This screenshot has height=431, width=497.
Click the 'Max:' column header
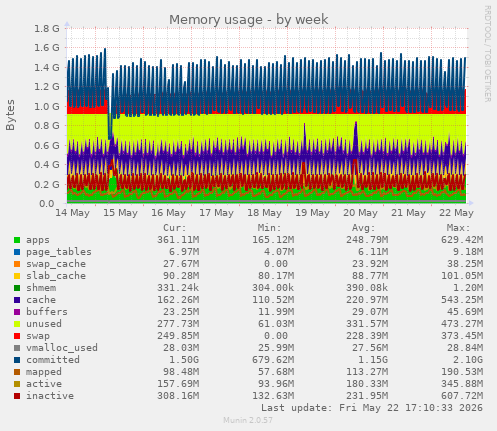pos(458,228)
